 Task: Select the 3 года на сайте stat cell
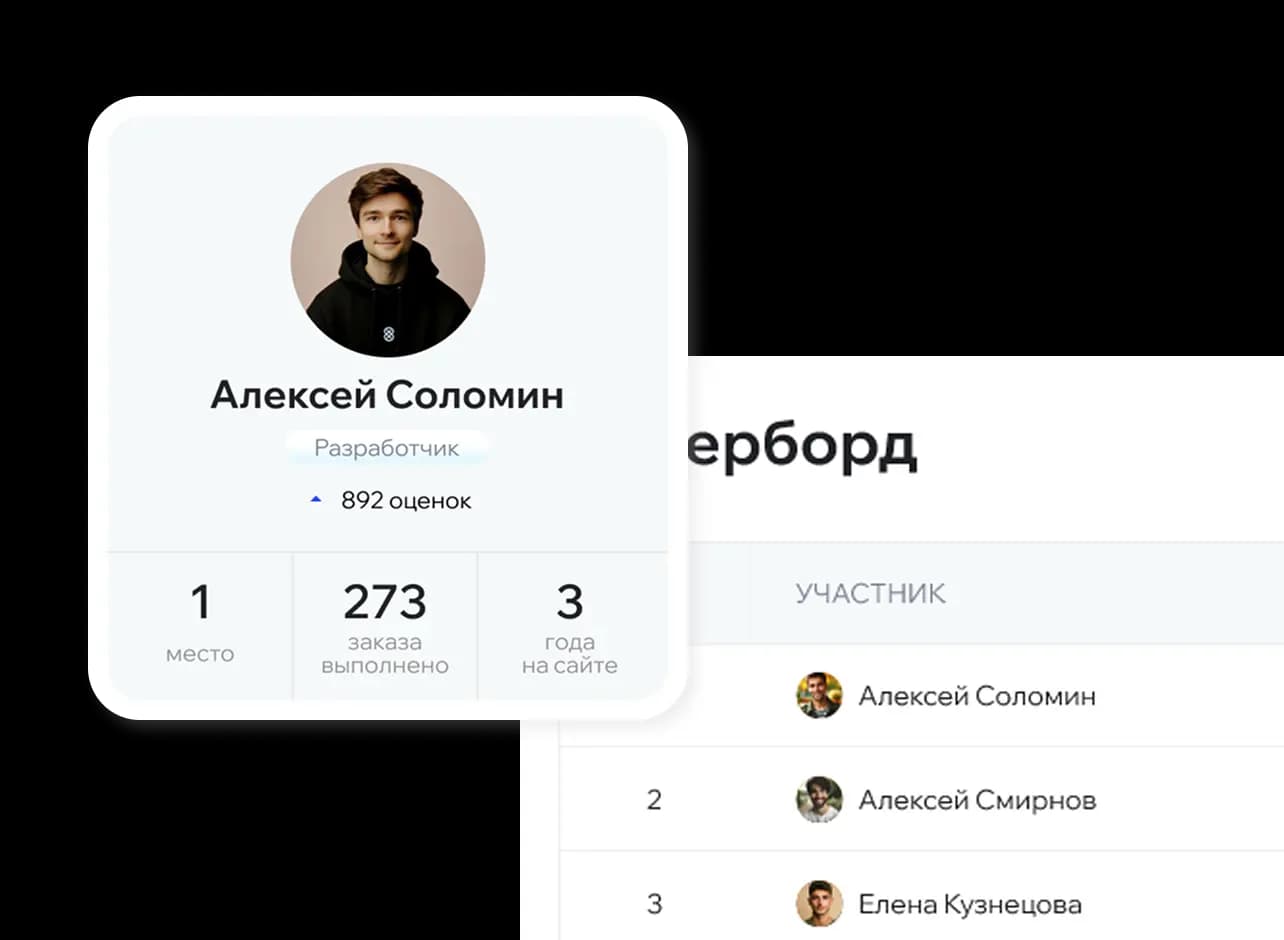572,626
